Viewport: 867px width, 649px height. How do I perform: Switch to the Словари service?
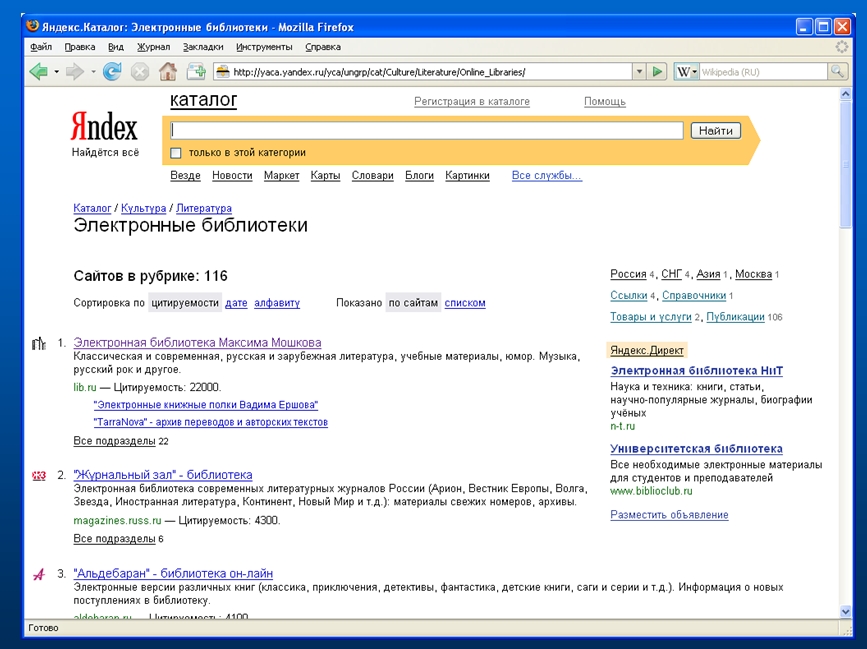[373, 176]
